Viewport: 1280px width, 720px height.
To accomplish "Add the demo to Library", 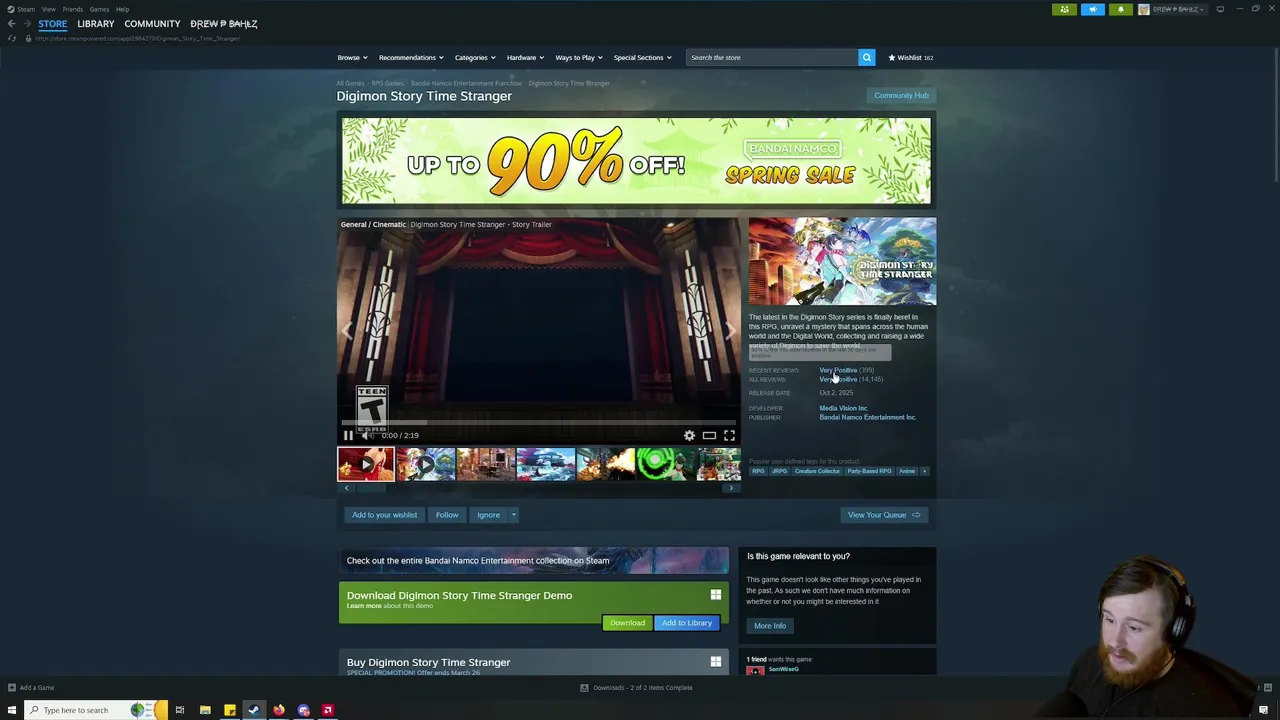I will click(x=687, y=623).
